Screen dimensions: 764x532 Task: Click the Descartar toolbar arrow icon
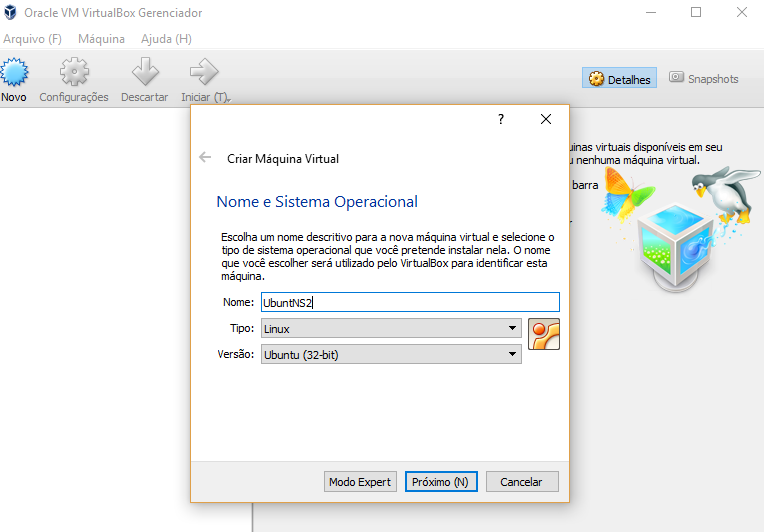[x=145, y=72]
